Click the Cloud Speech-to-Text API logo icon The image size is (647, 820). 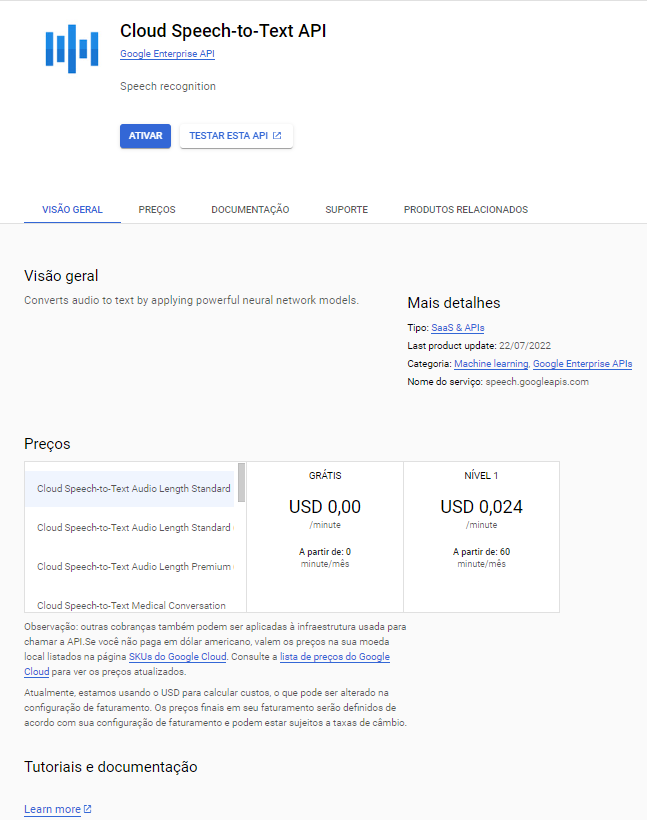72,49
